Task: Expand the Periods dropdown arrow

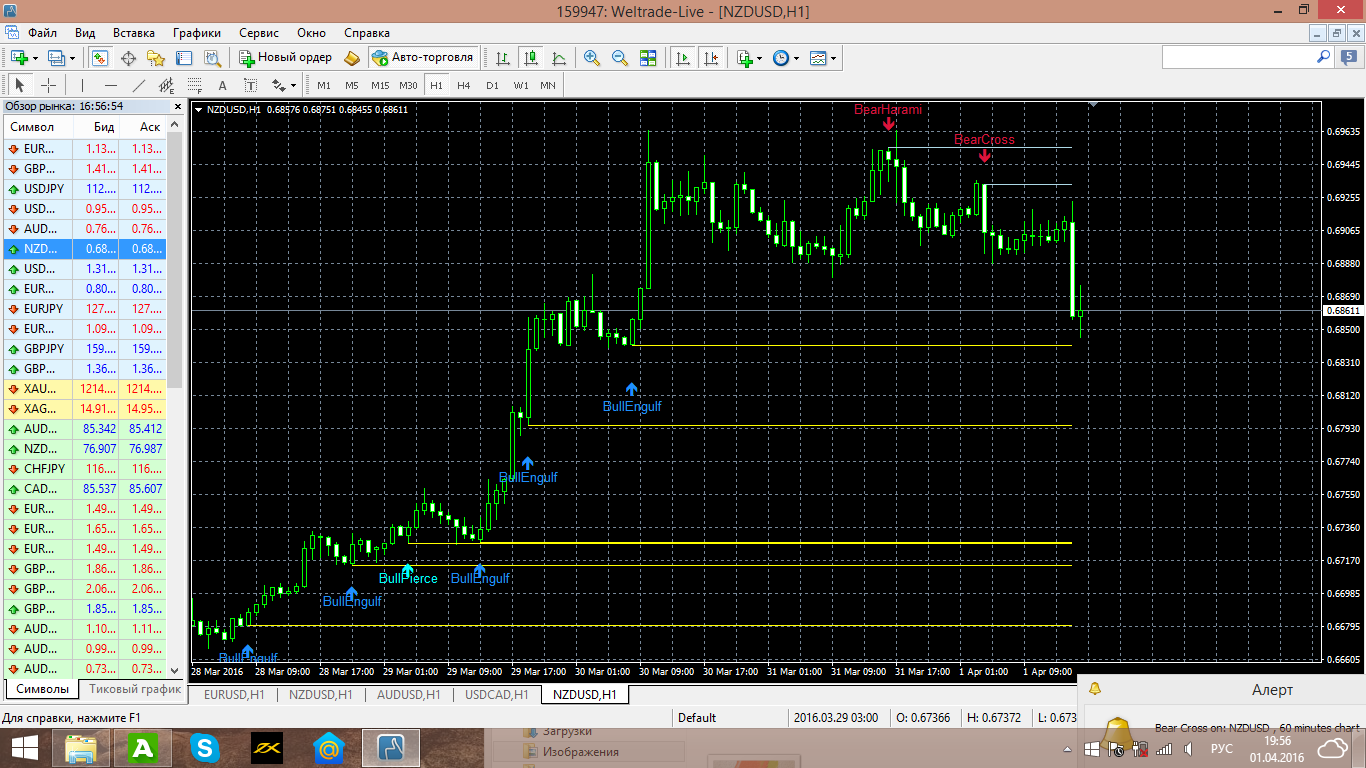Action: click(x=797, y=58)
